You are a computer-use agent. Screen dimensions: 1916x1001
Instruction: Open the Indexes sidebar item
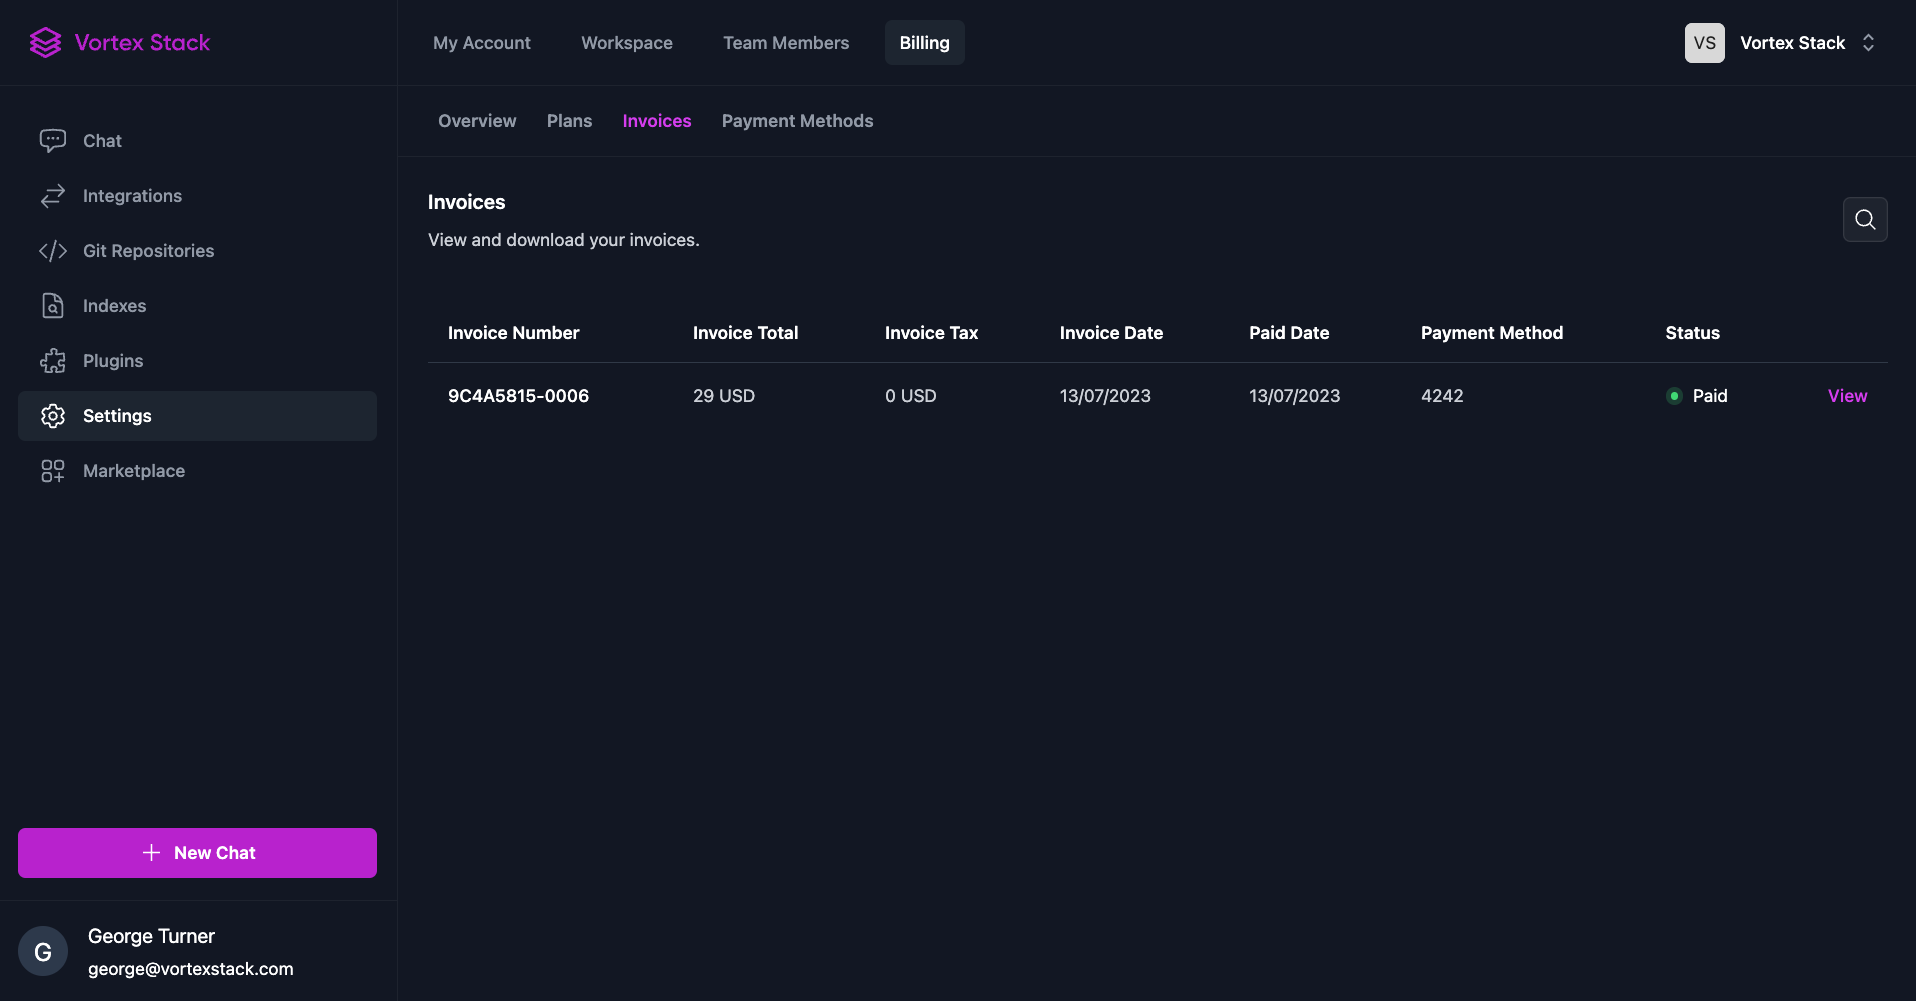click(197, 306)
